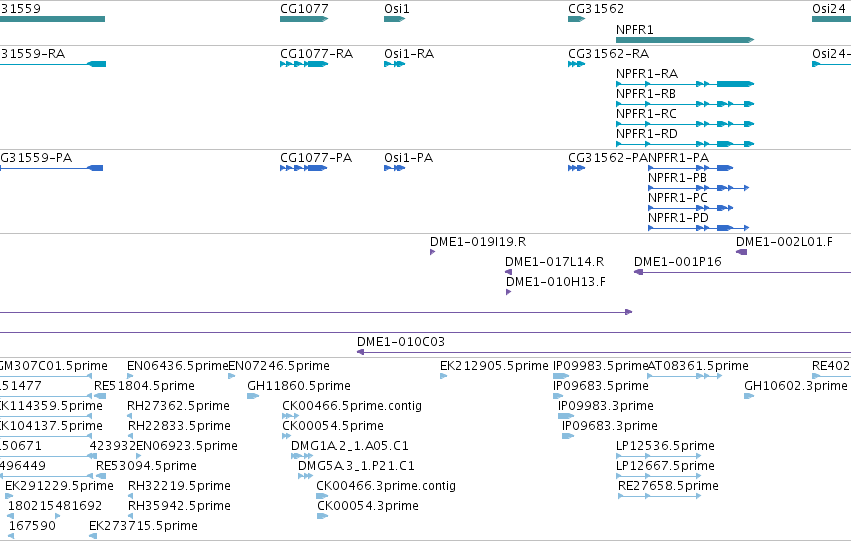
Task: Click the Osi1-PA protein feature
Action: point(395,168)
